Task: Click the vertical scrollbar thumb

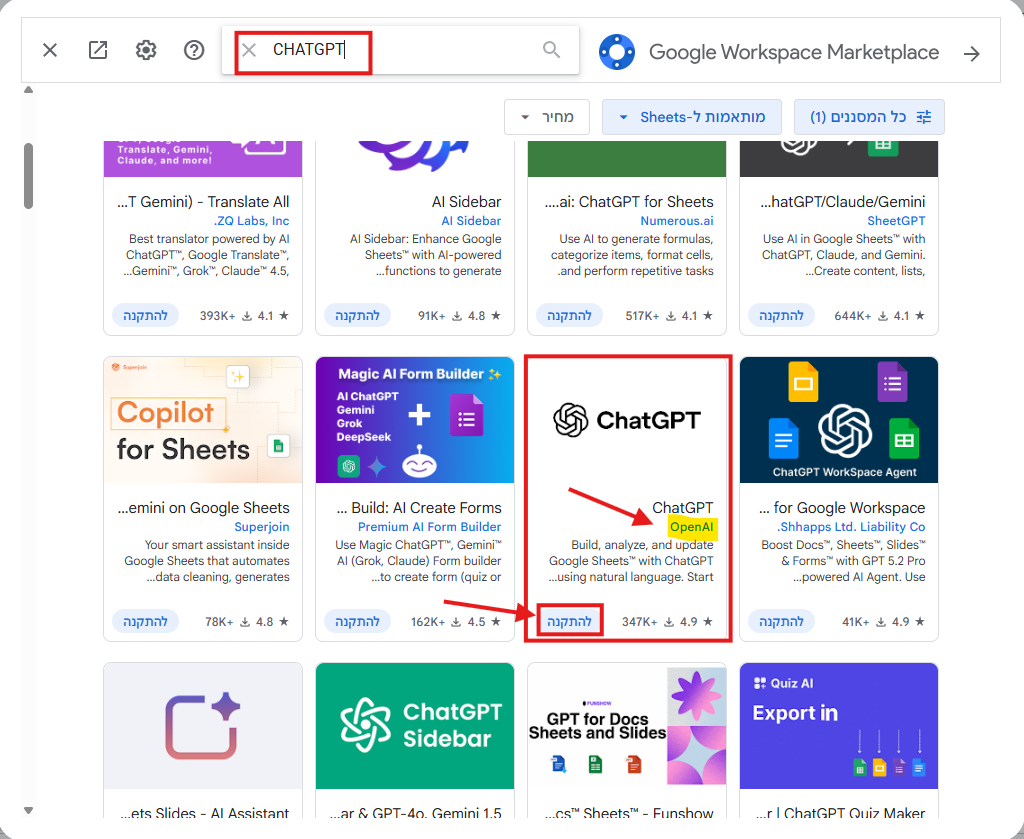Action: click(28, 176)
